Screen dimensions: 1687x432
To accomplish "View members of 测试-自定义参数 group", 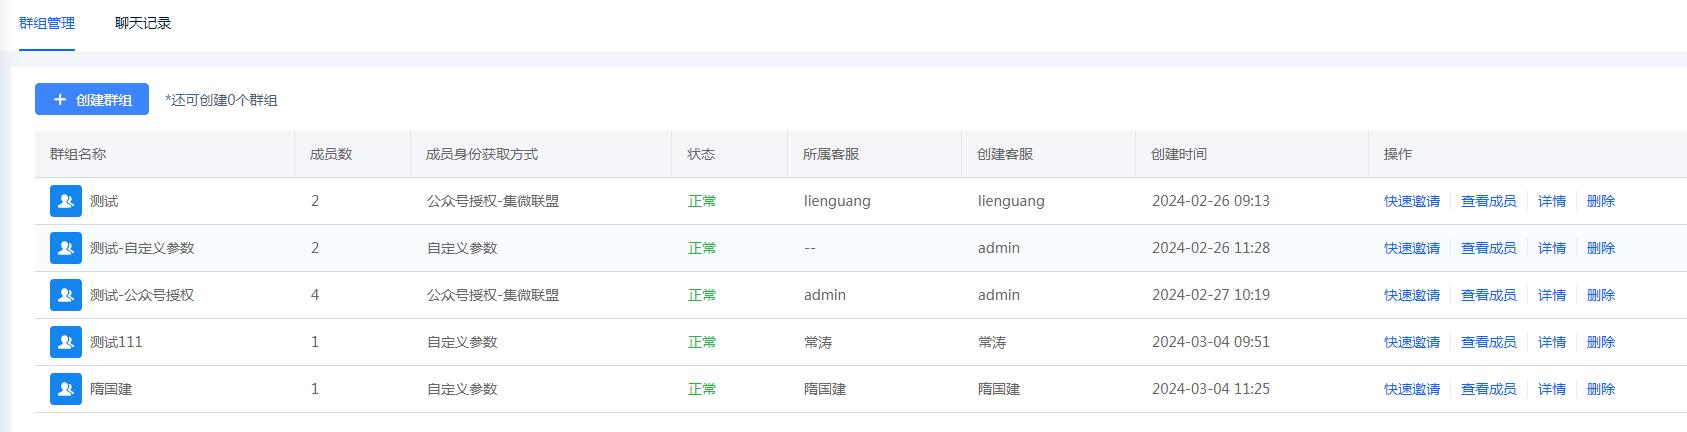I will 1489,248.
